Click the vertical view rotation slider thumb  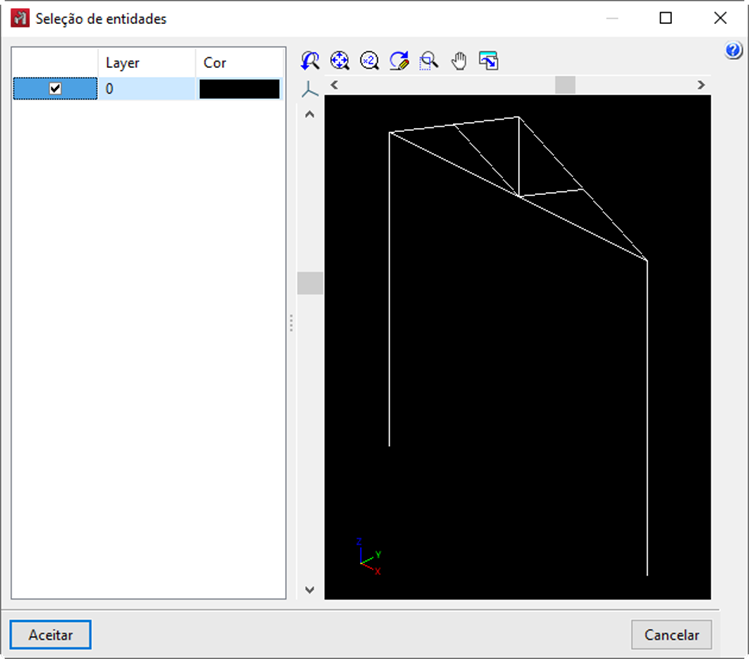tap(310, 283)
